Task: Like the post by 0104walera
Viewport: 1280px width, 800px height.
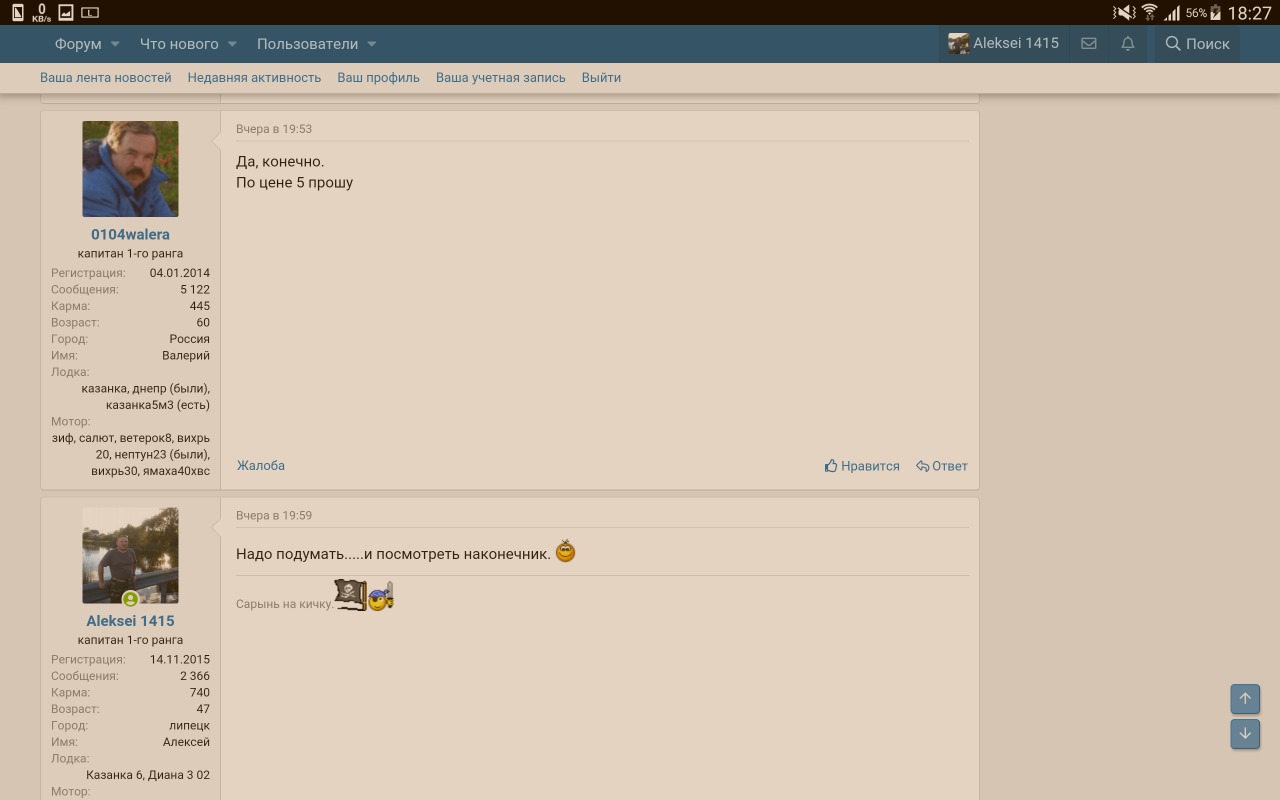Action: pyautogui.click(x=862, y=466)
